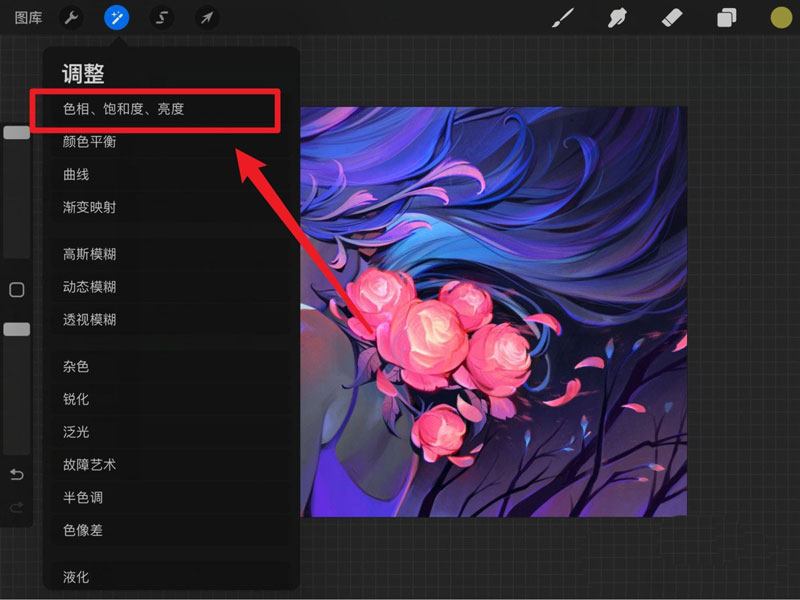
Task: Open the Transform arrow tool
Action: pos(208,17)
